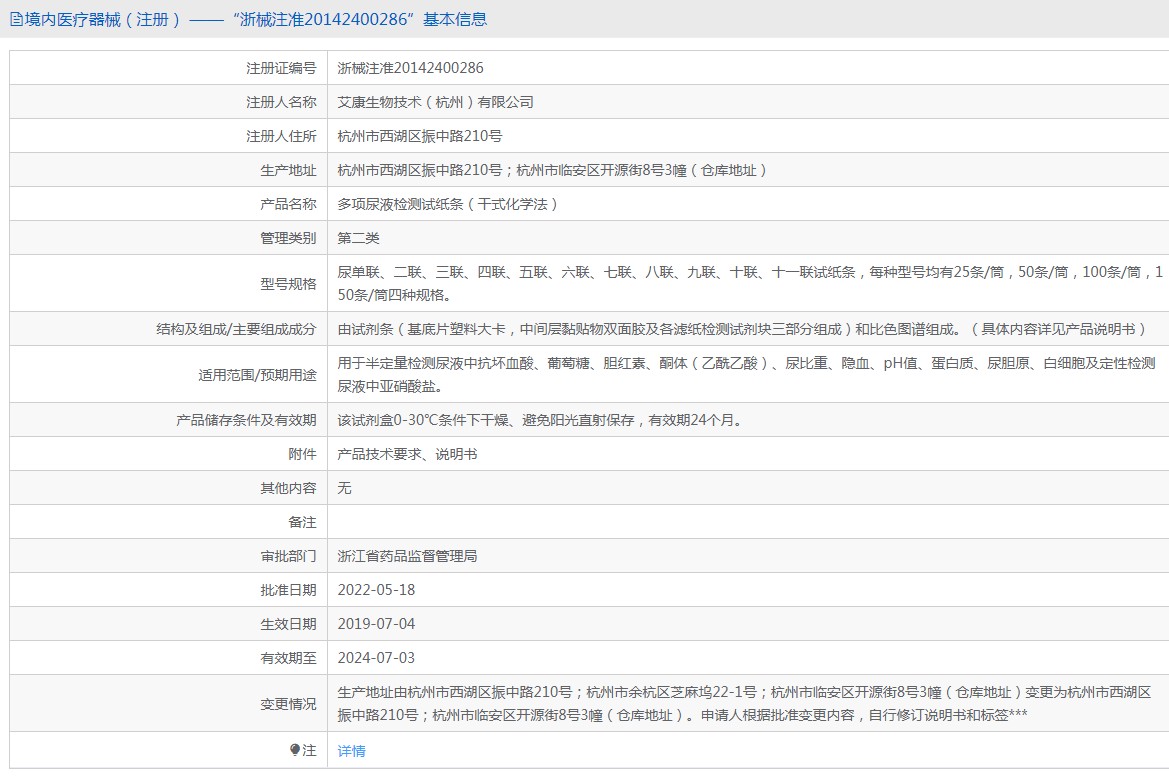Select the page title 境内医疗器械（注册）基本信息
Screen dimensions: 1169x778
(248, 19)
